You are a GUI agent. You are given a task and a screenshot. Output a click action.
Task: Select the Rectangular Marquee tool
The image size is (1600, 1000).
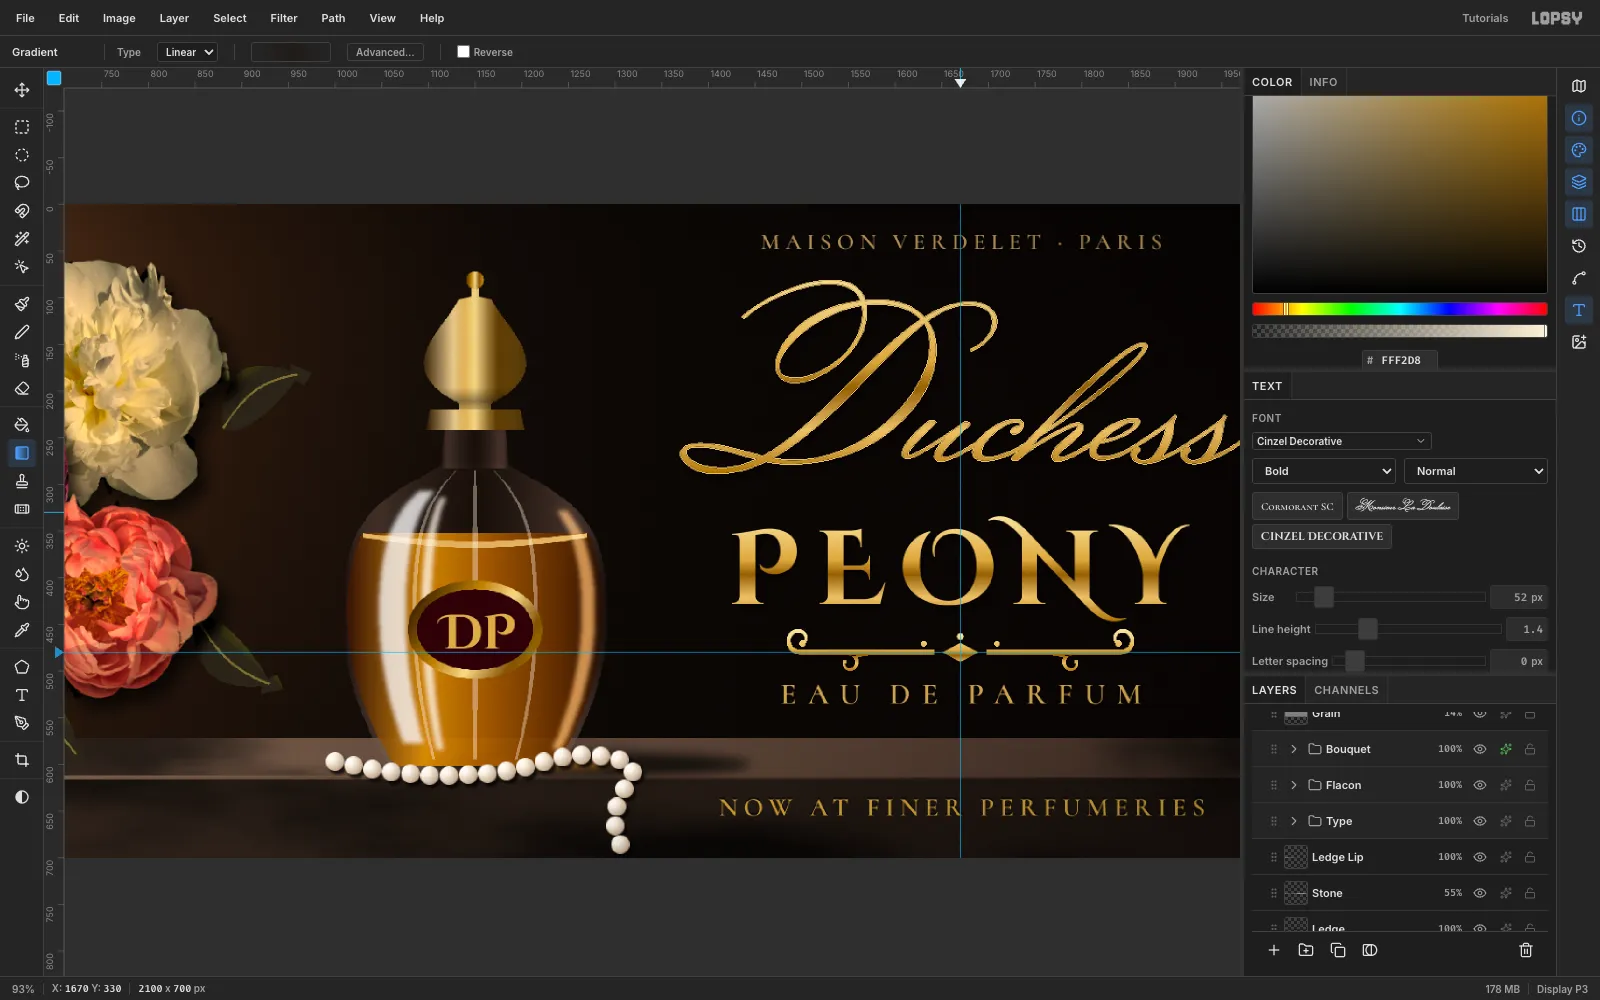click(22, 127)
